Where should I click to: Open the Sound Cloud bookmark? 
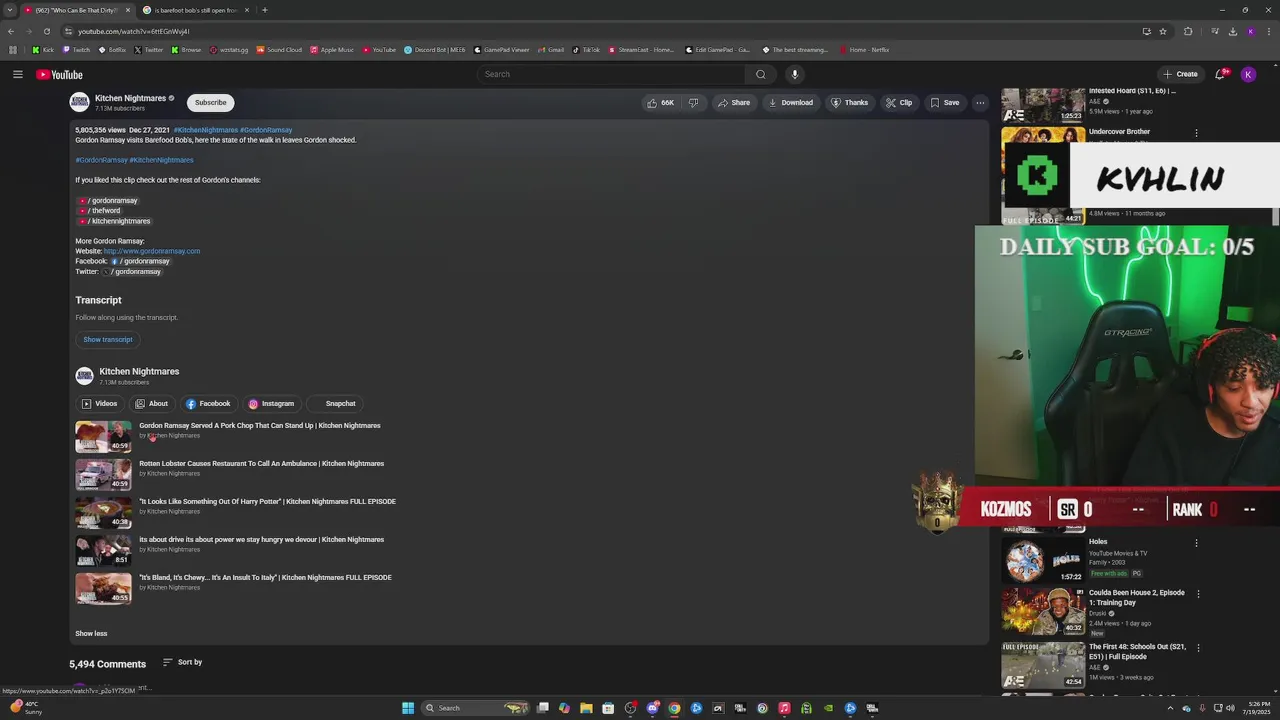pyautogui.click(x=279, y=50)
